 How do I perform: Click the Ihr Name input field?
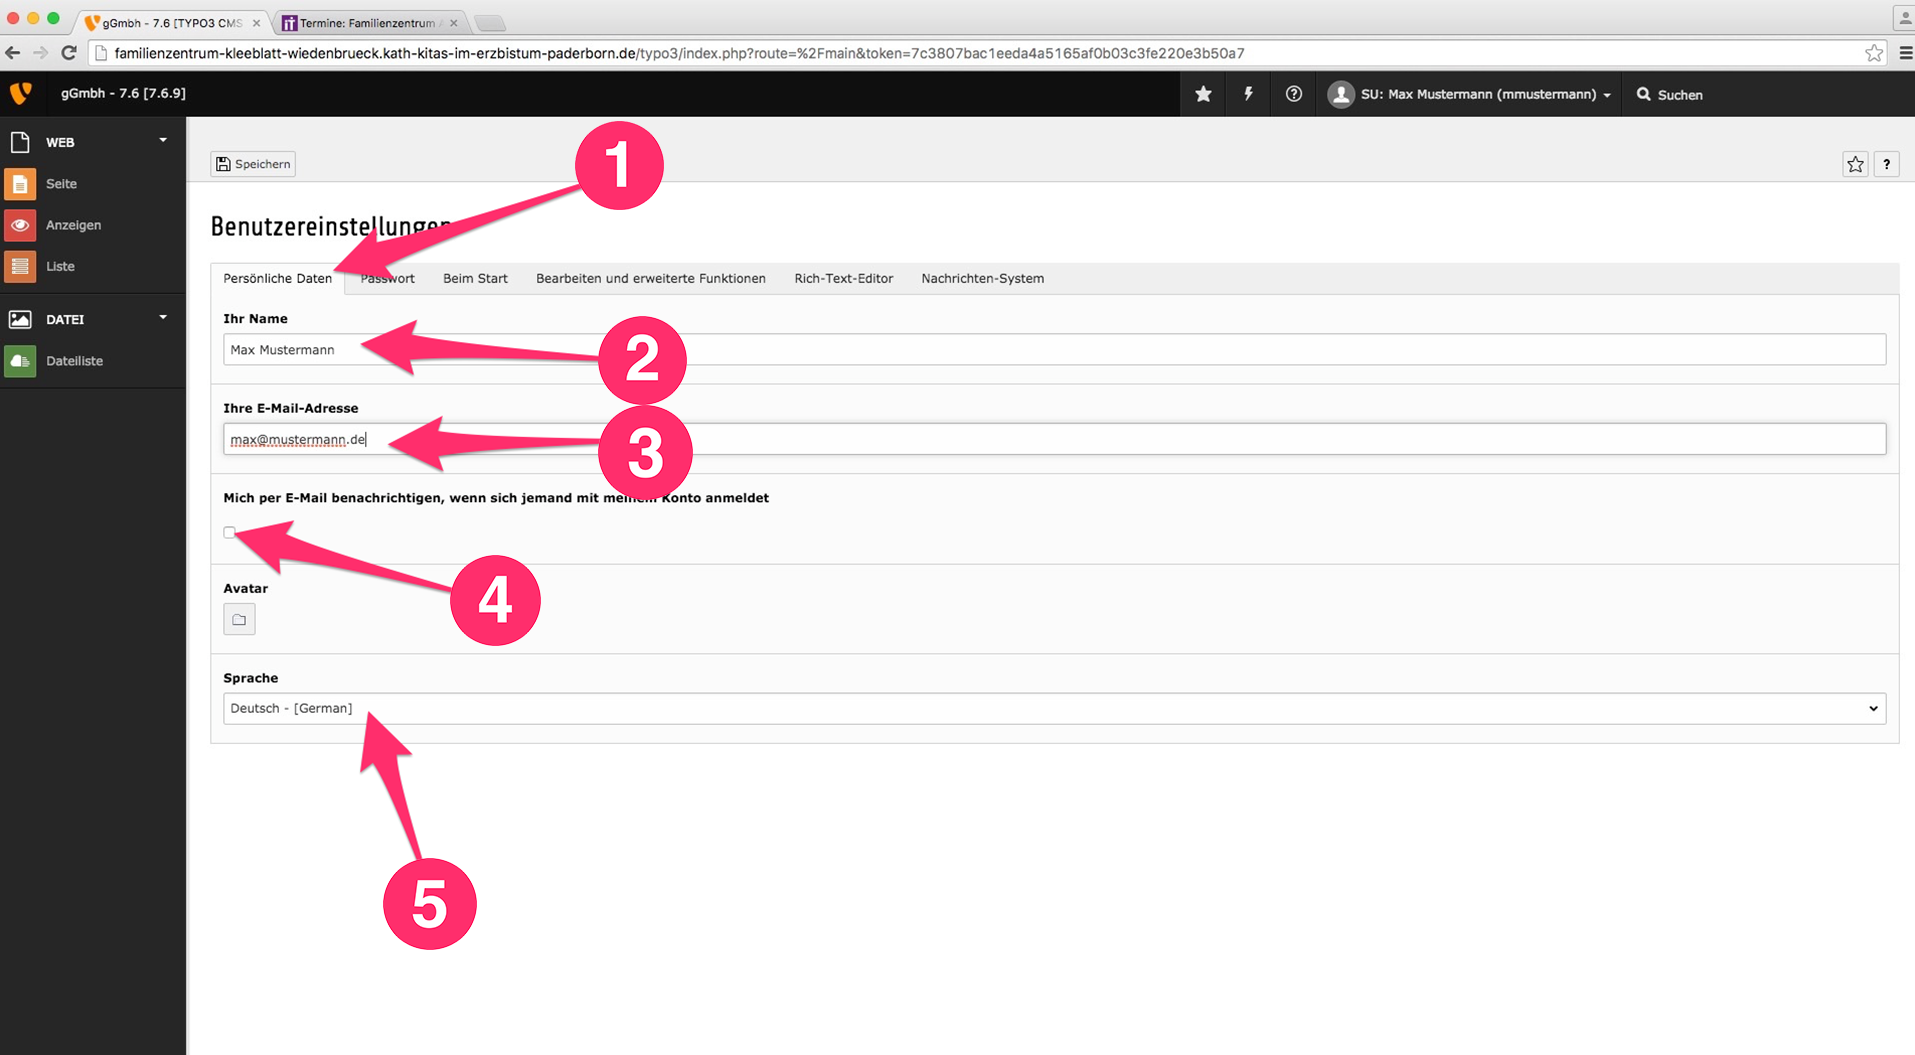click(1053, 350)
